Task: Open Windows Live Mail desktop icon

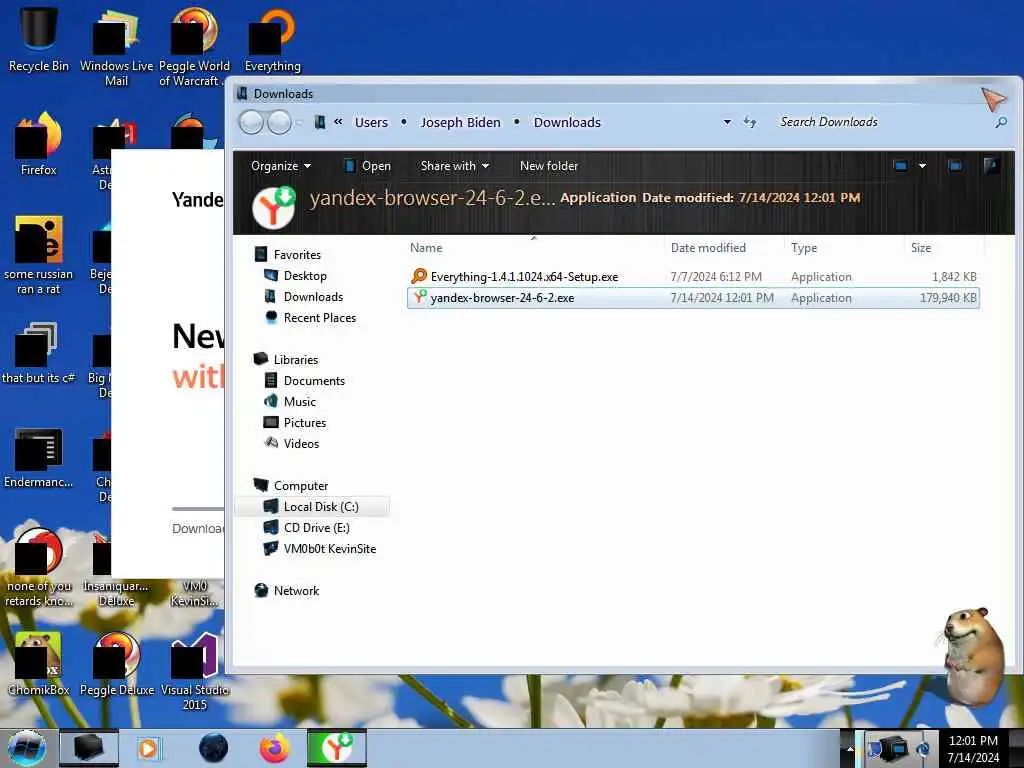Action: point(116,46)
